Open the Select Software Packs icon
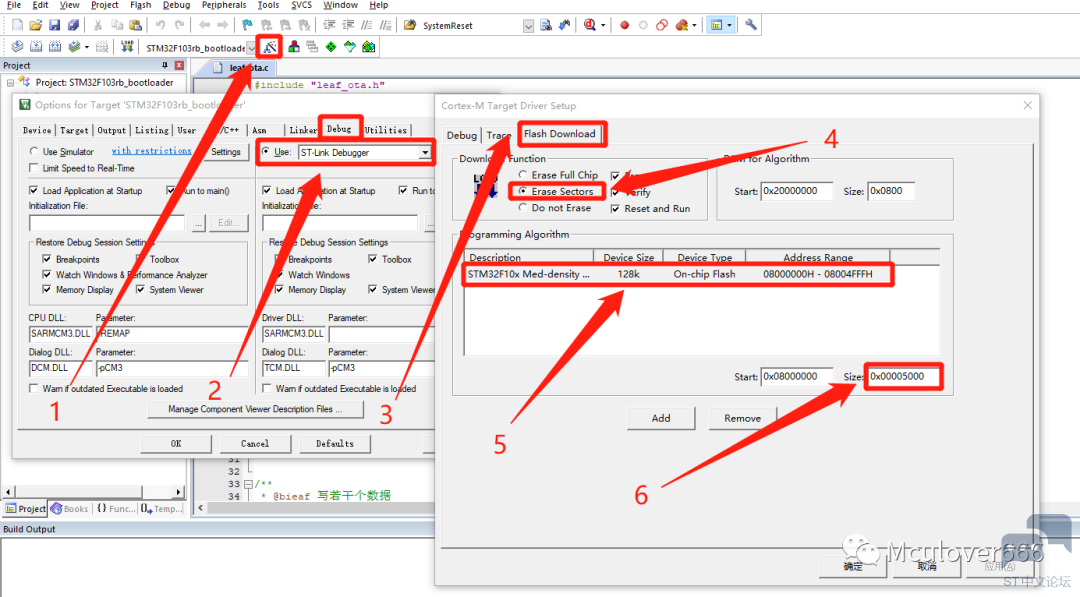Image resolution: width=1080 pixels, height=597 pixels. [350, 47]
